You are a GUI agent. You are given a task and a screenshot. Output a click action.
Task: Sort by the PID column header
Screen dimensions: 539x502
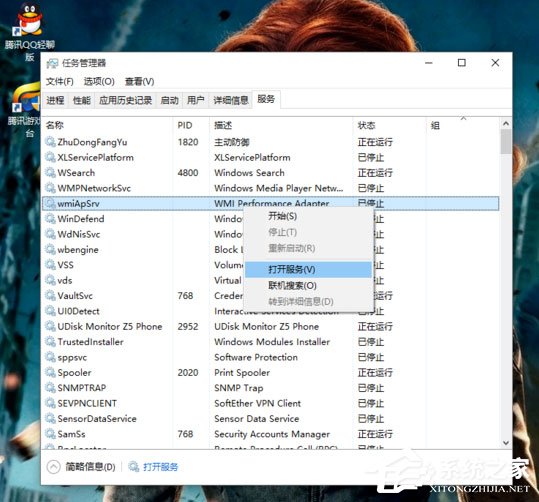pyautogui.click(x=191, y=125)
